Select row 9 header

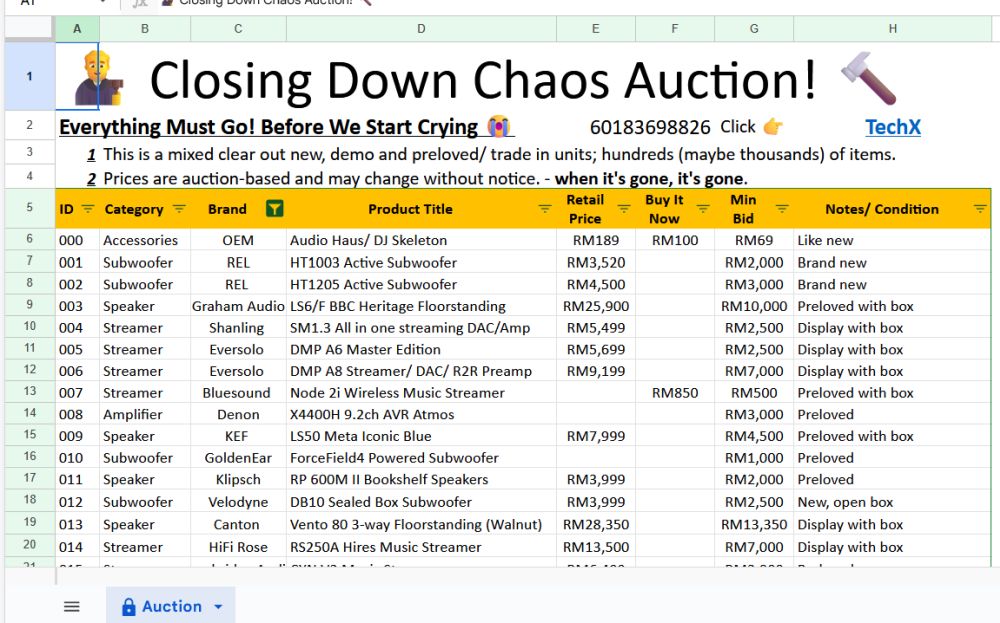[29, 306]
